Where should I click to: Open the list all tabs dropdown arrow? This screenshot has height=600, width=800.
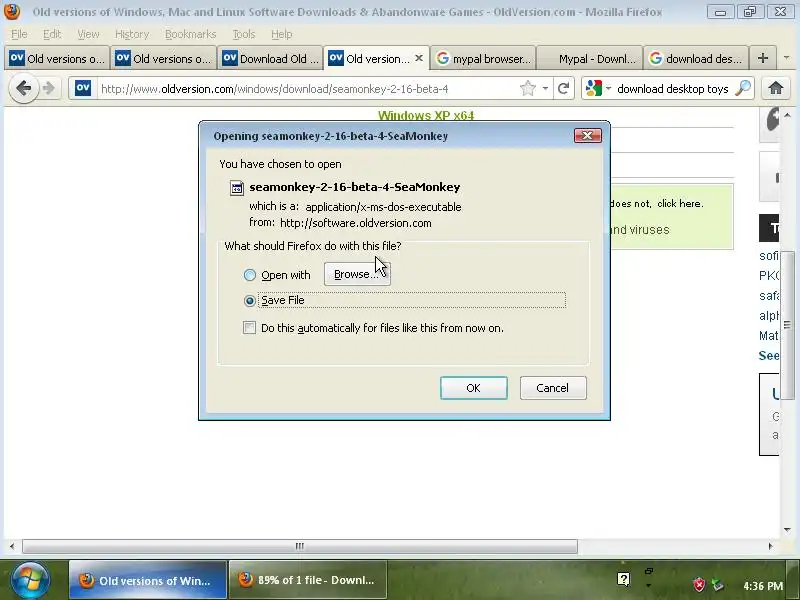[786, 58]
